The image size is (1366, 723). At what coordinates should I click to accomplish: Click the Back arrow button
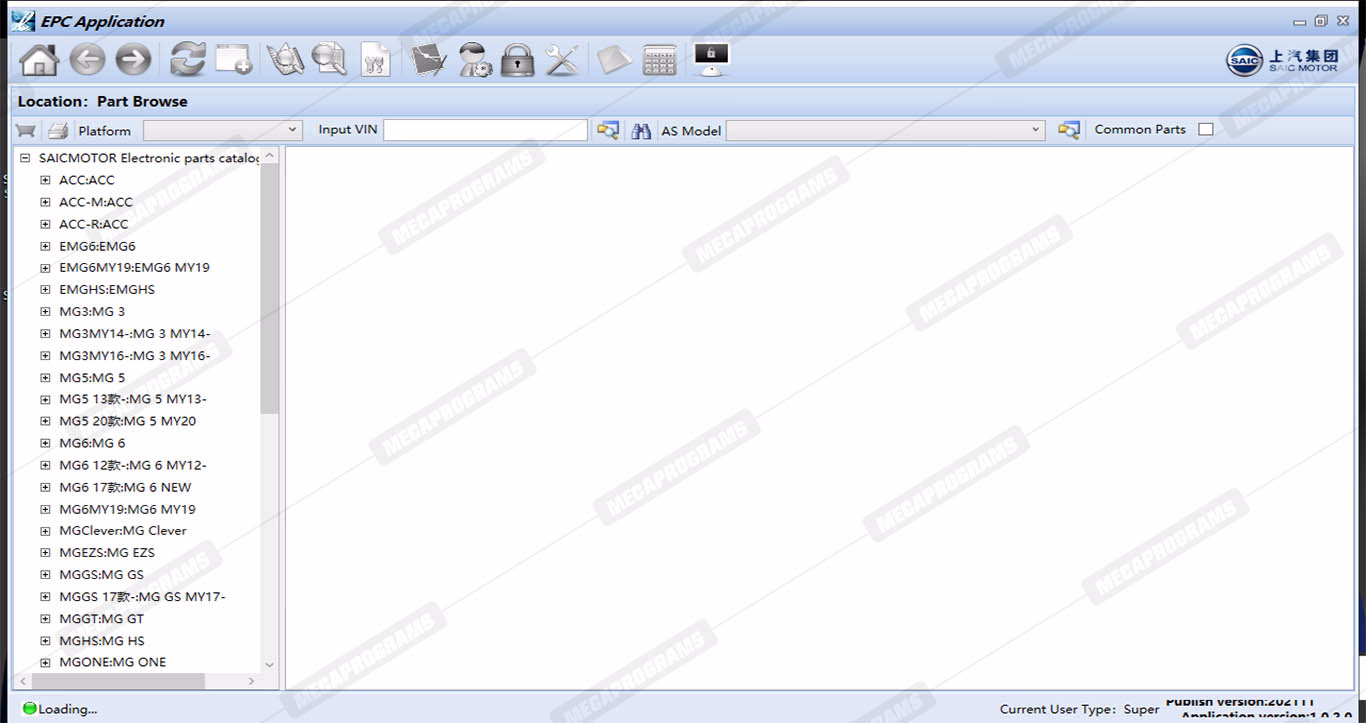pos(87,60)
